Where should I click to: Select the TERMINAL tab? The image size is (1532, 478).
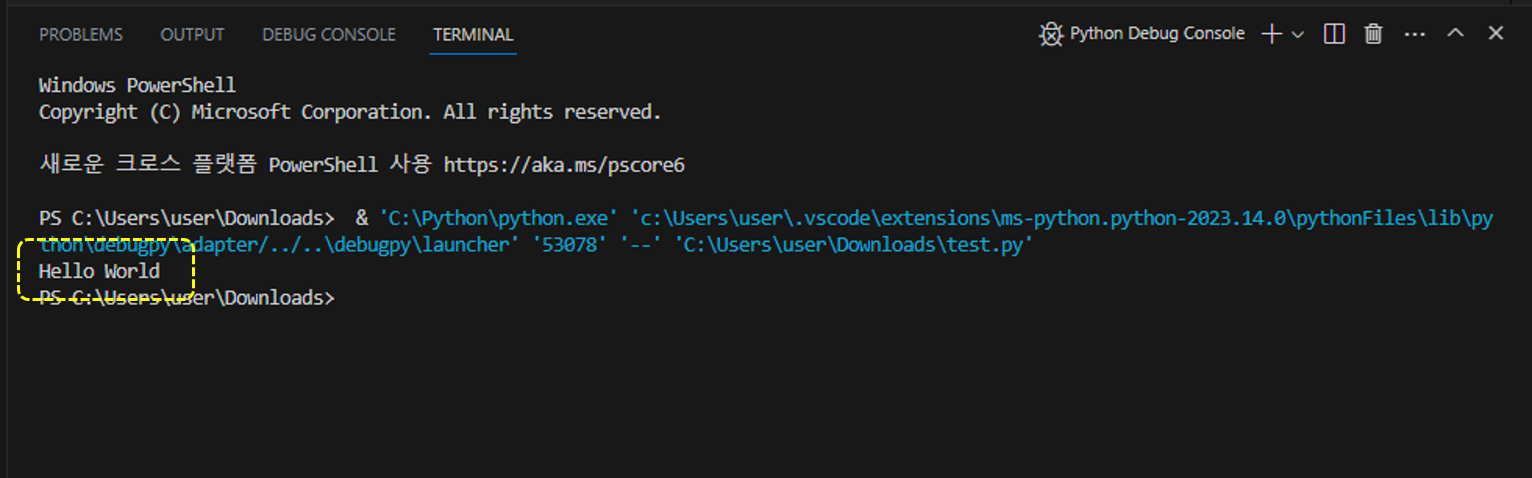click(473, 35)
